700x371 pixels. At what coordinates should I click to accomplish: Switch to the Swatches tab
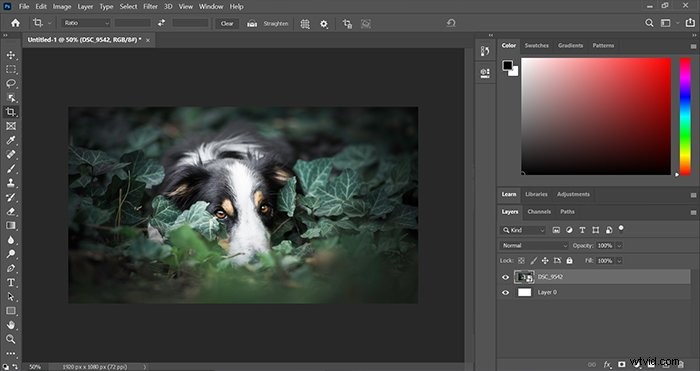pyautogui.click(x=536, y=46)
